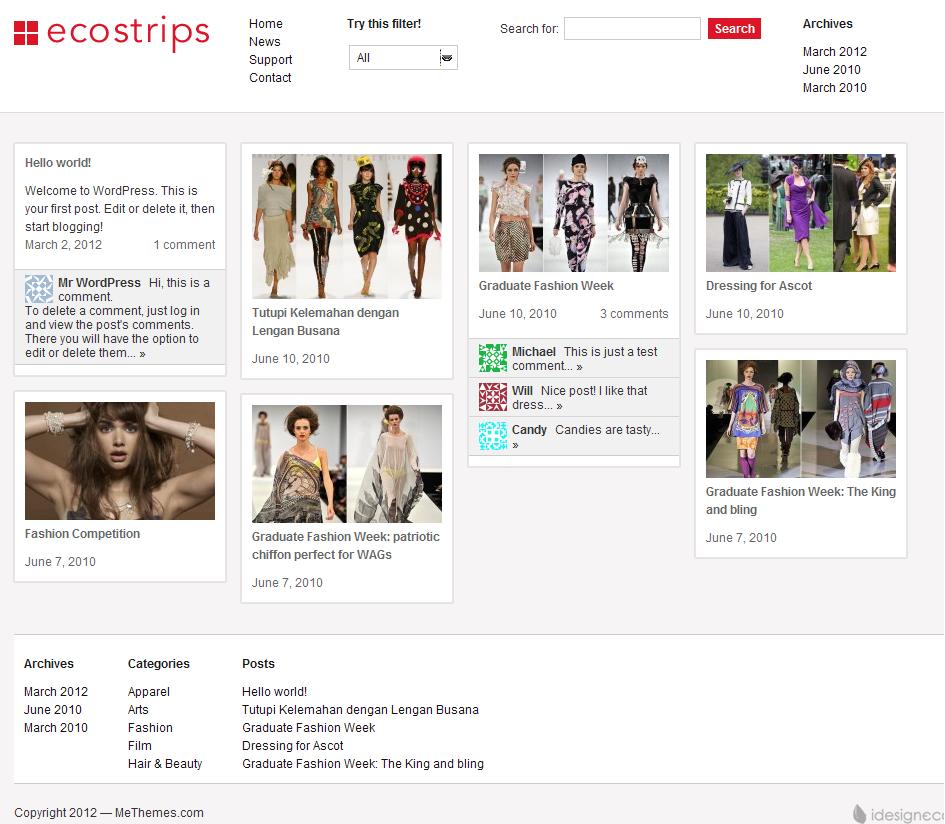View the 3 comments link
The width and height of the screenshot is (945, 824).
point(634,314)
